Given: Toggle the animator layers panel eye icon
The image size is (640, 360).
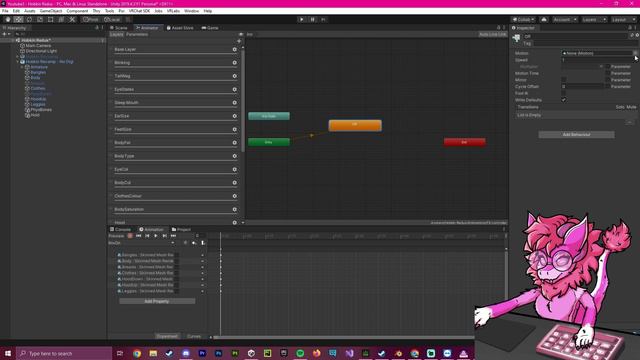Looking at the screenshot, I should (241, 34).
